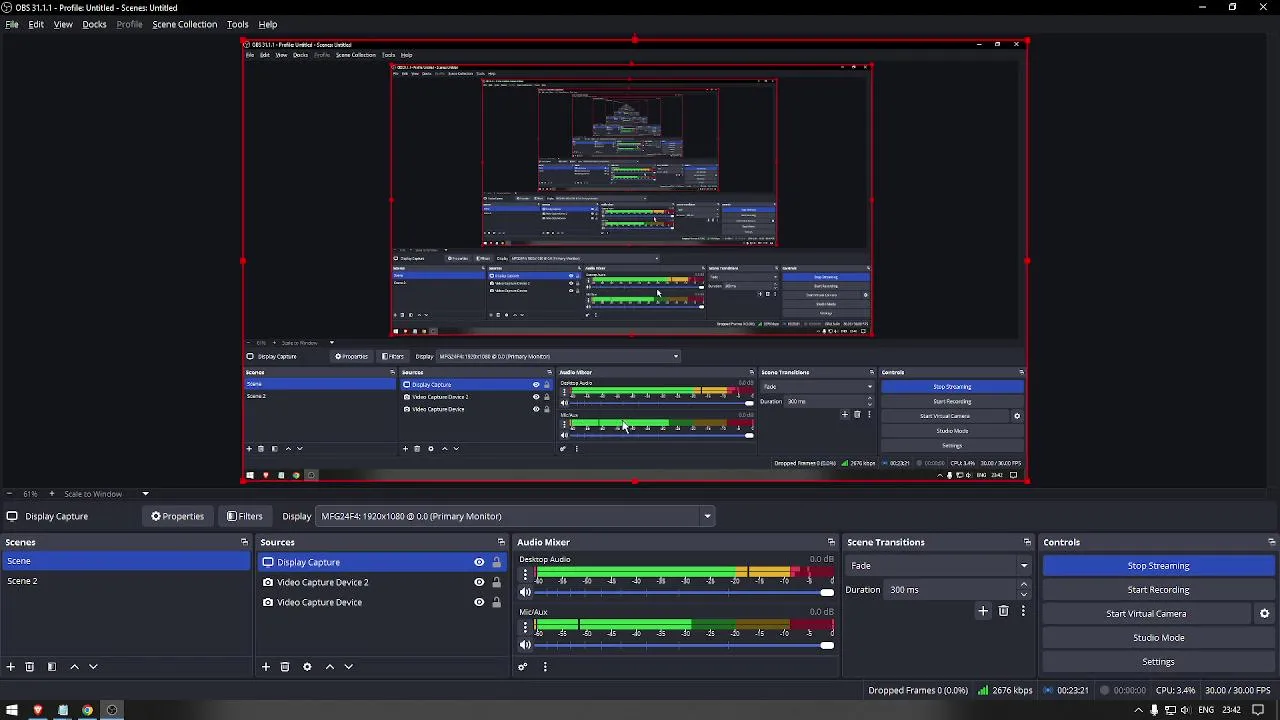Open Windows Start menu

(x=12, y=710)
